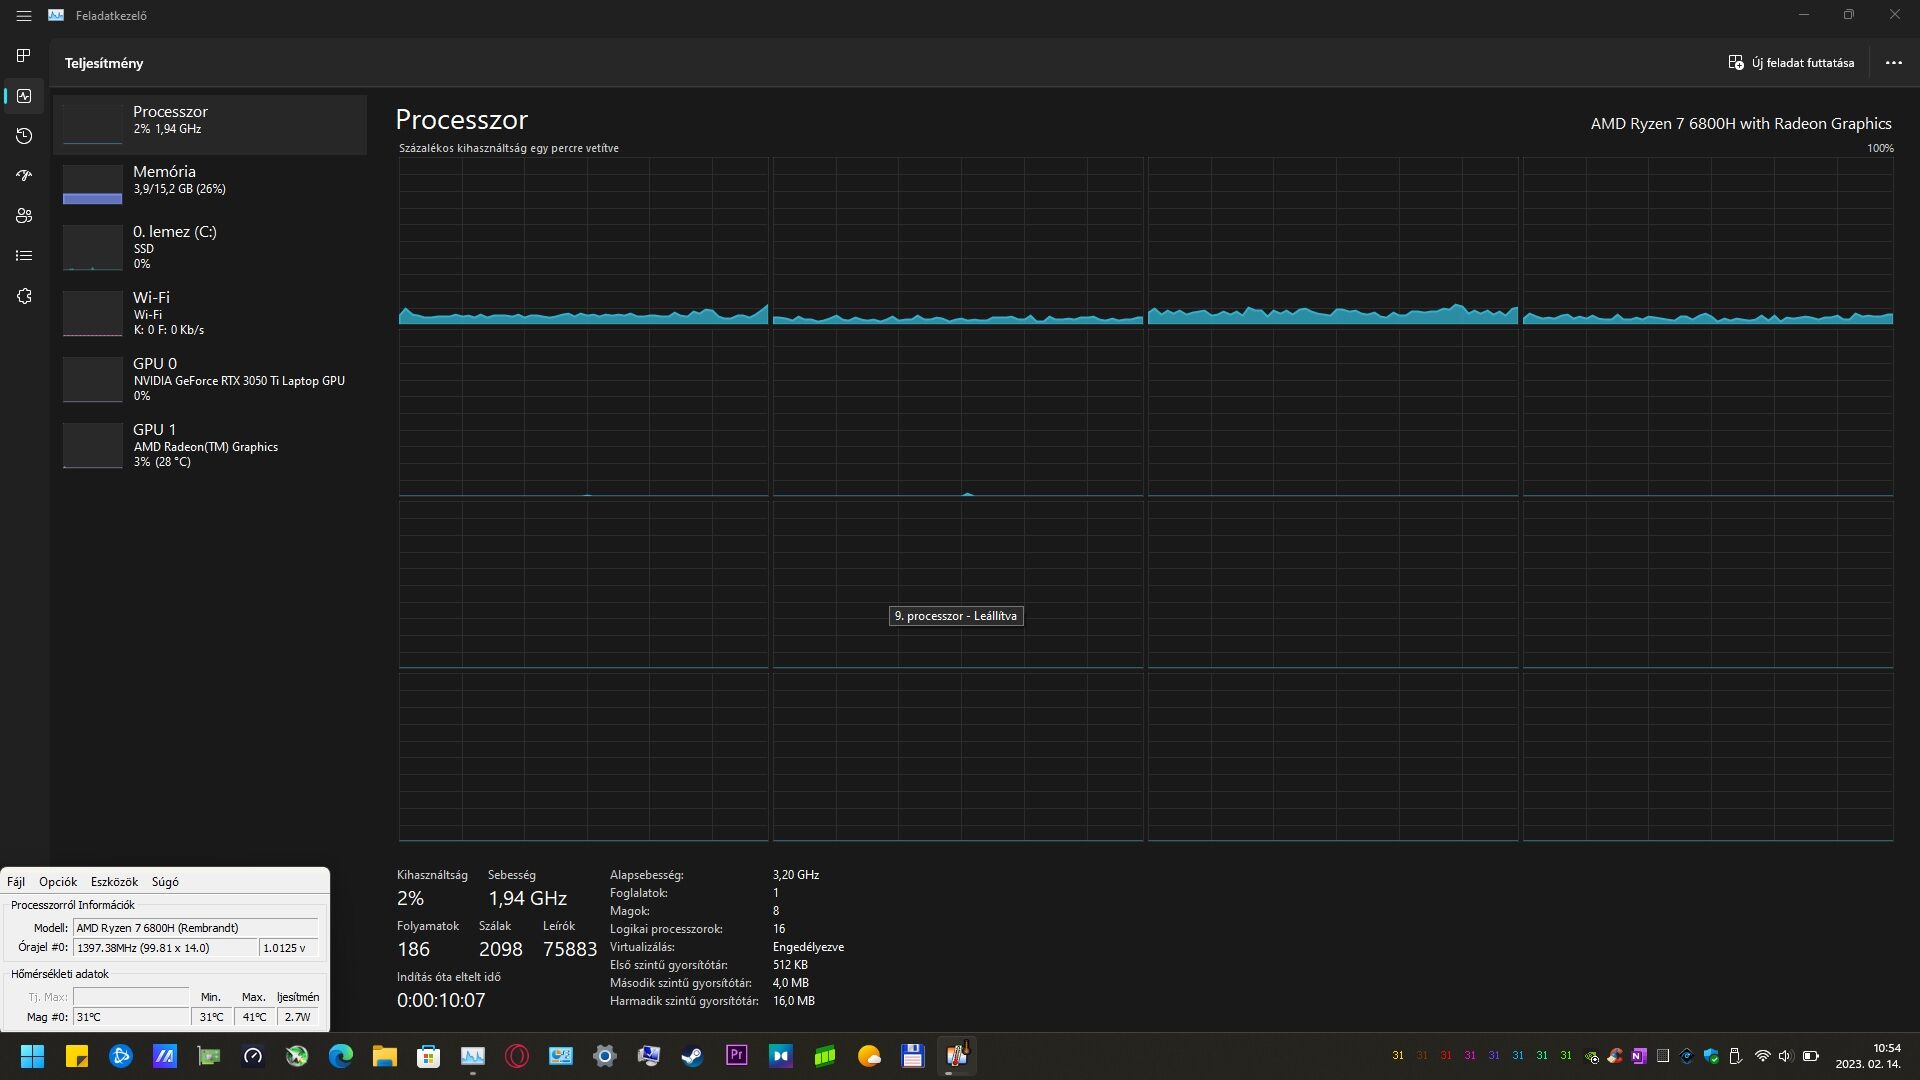The height and width of the screenshot is (1080, 1920).
Task: Select the Wi-Fi performance entry
Action: tap(210, 313)
